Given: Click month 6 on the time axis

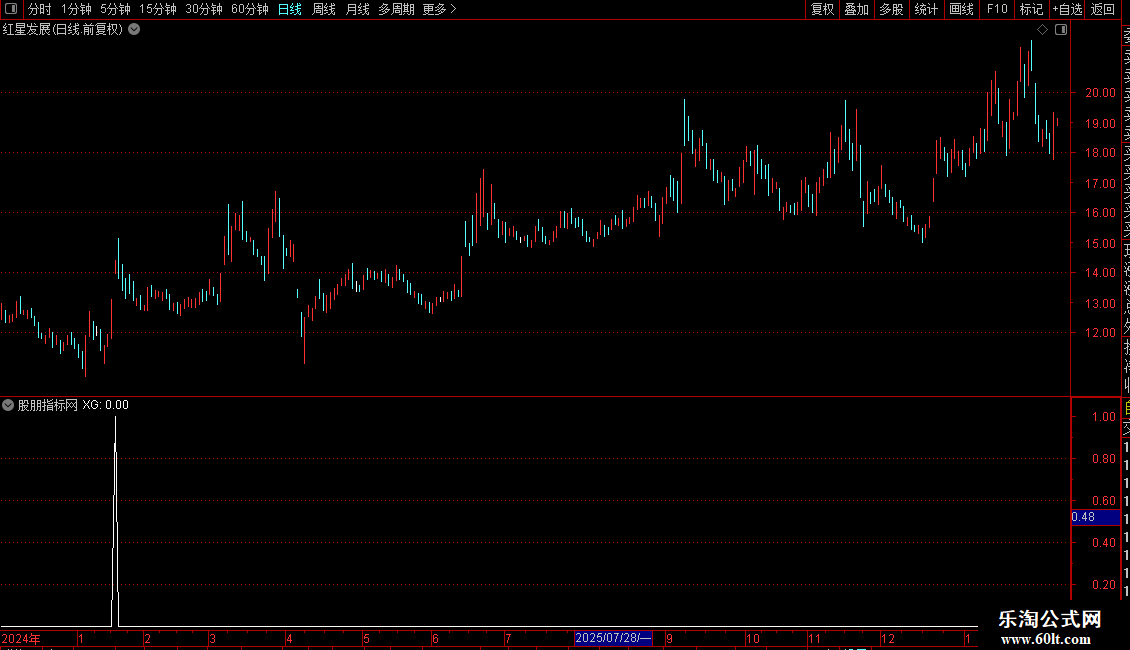Looking at the screenshot, I should tap(435, 638).
